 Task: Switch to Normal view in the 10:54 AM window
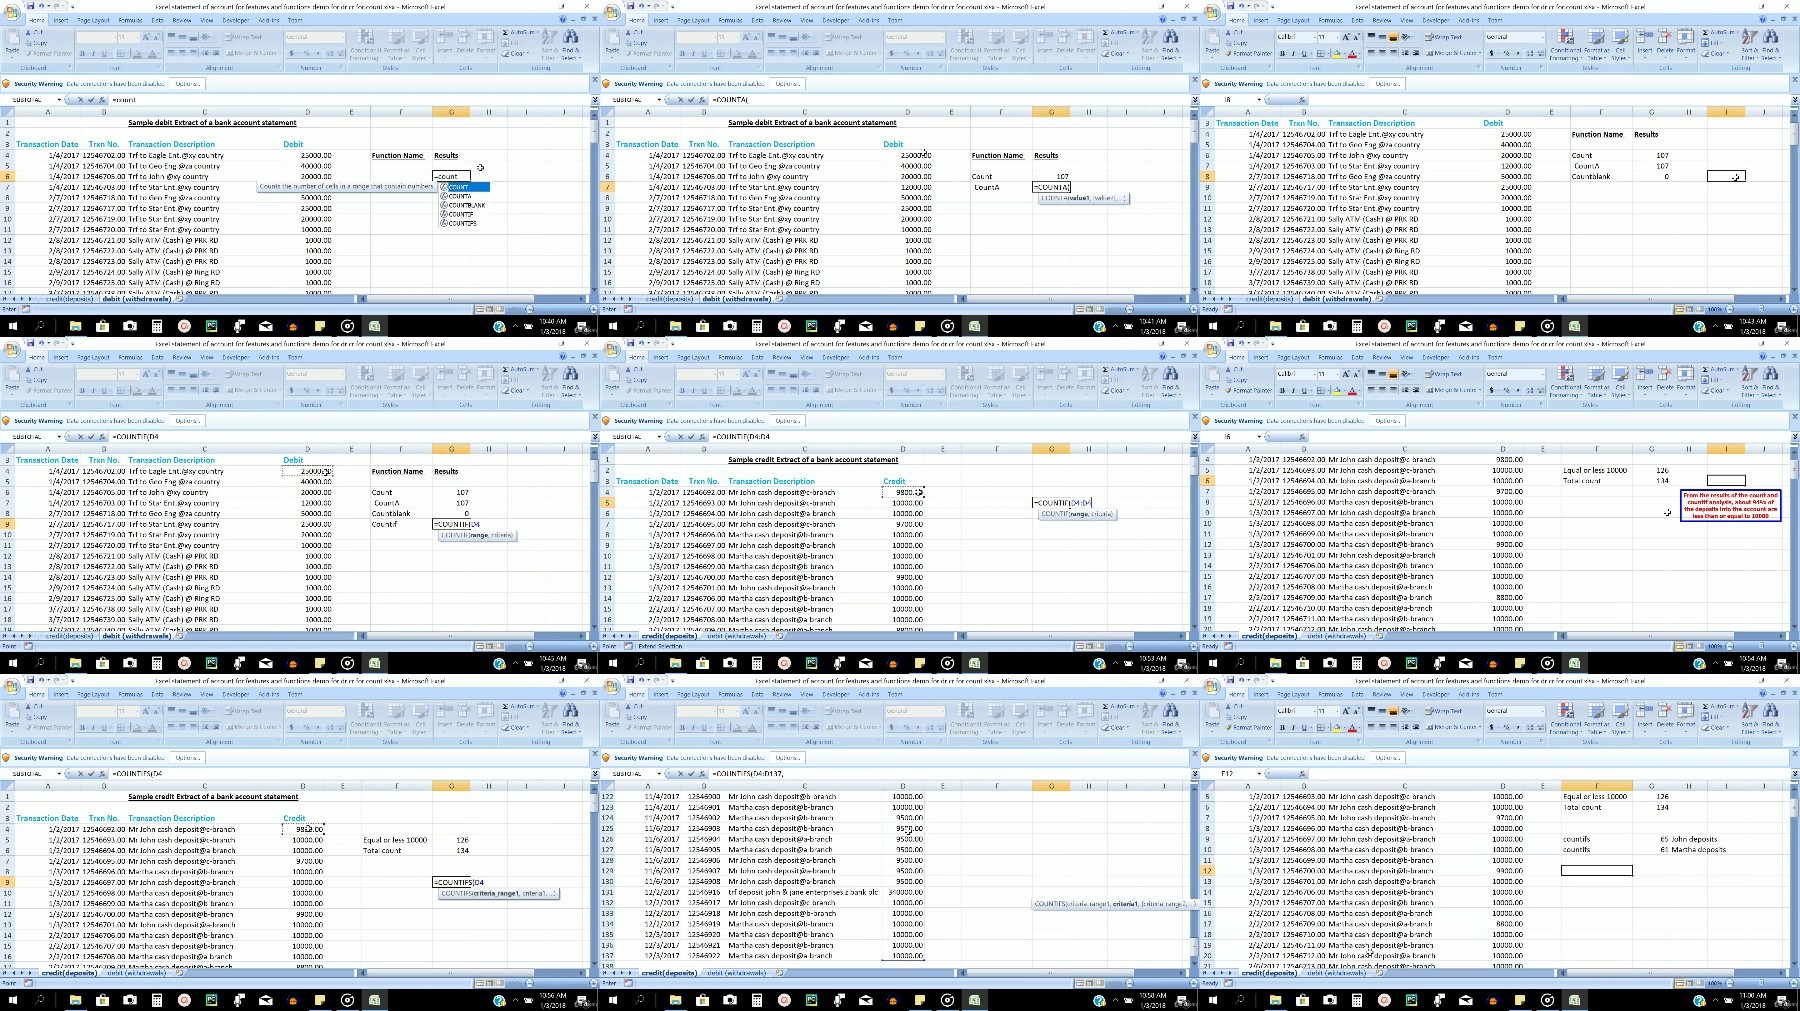click(1679, 646)
